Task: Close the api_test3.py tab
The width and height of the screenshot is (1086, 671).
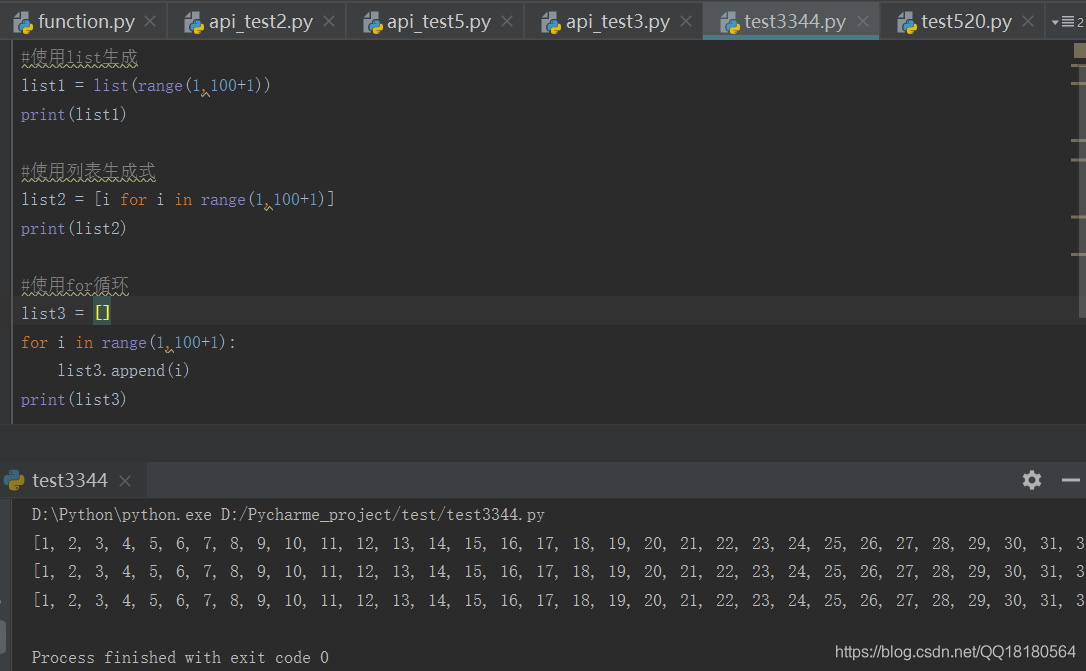Action: [x=686, y=22]
